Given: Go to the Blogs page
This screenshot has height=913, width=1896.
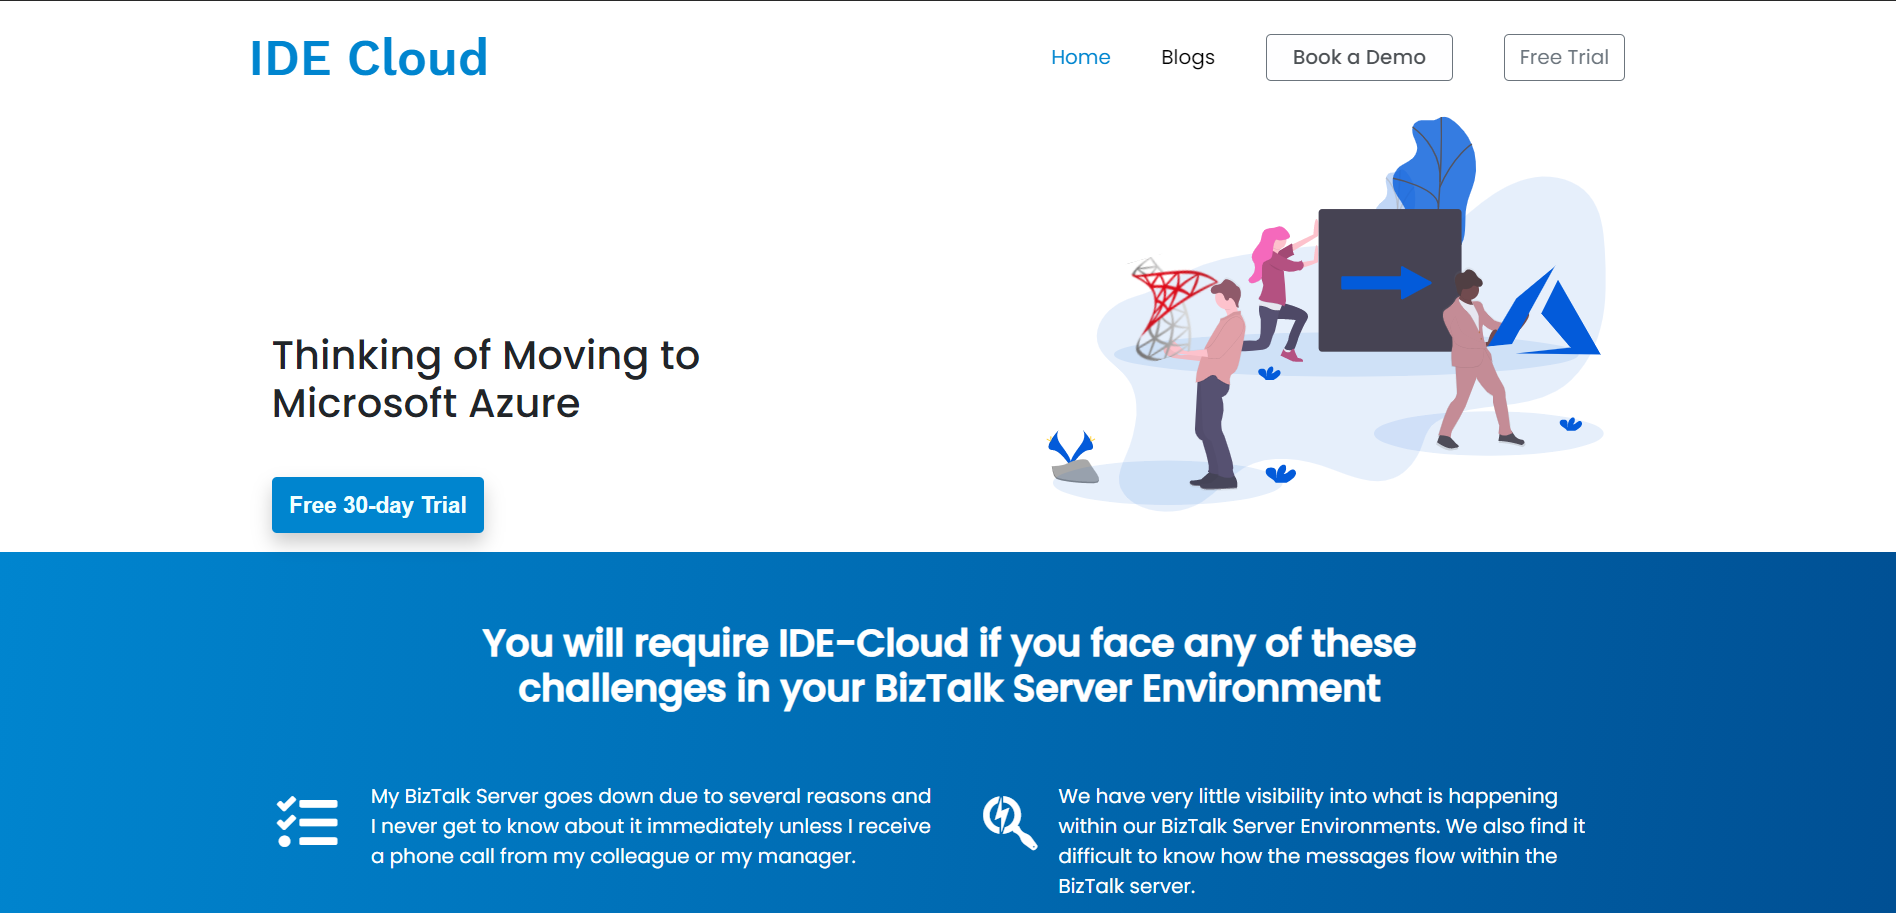Looking at the screenshot, I should click(x=1187, y=57).
